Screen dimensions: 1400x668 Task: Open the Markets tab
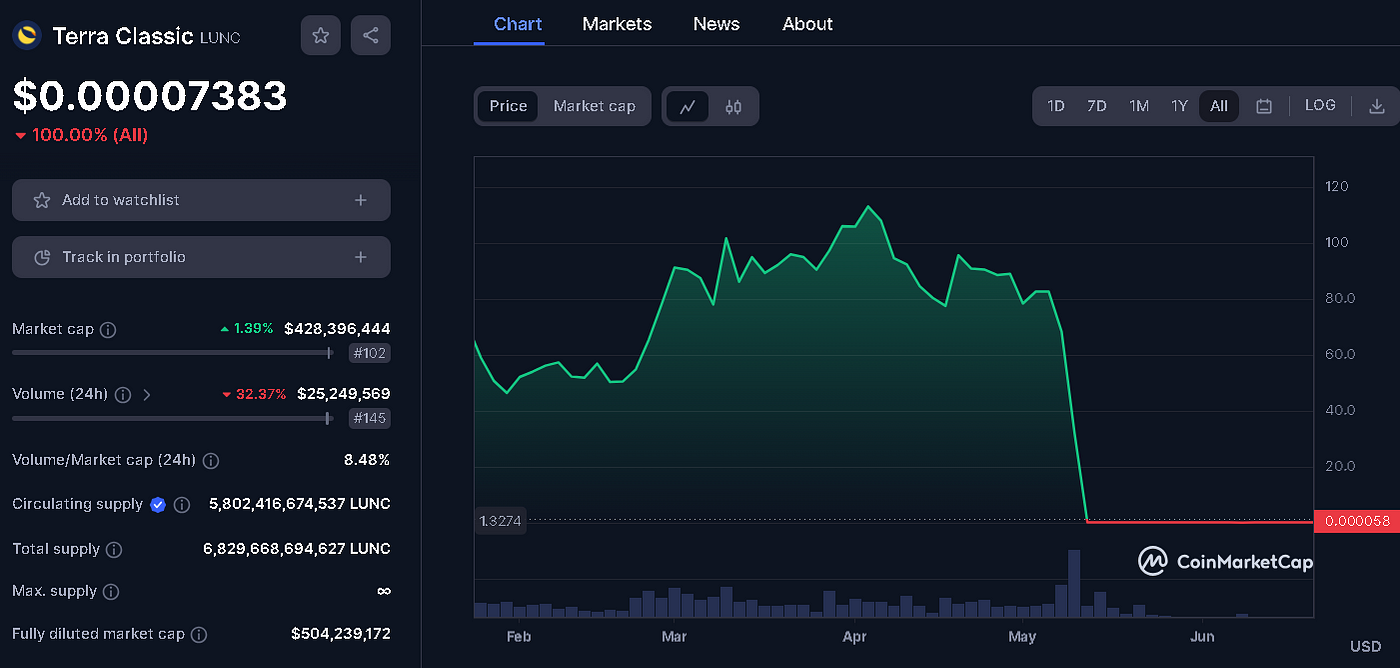(x=617, y=24)
